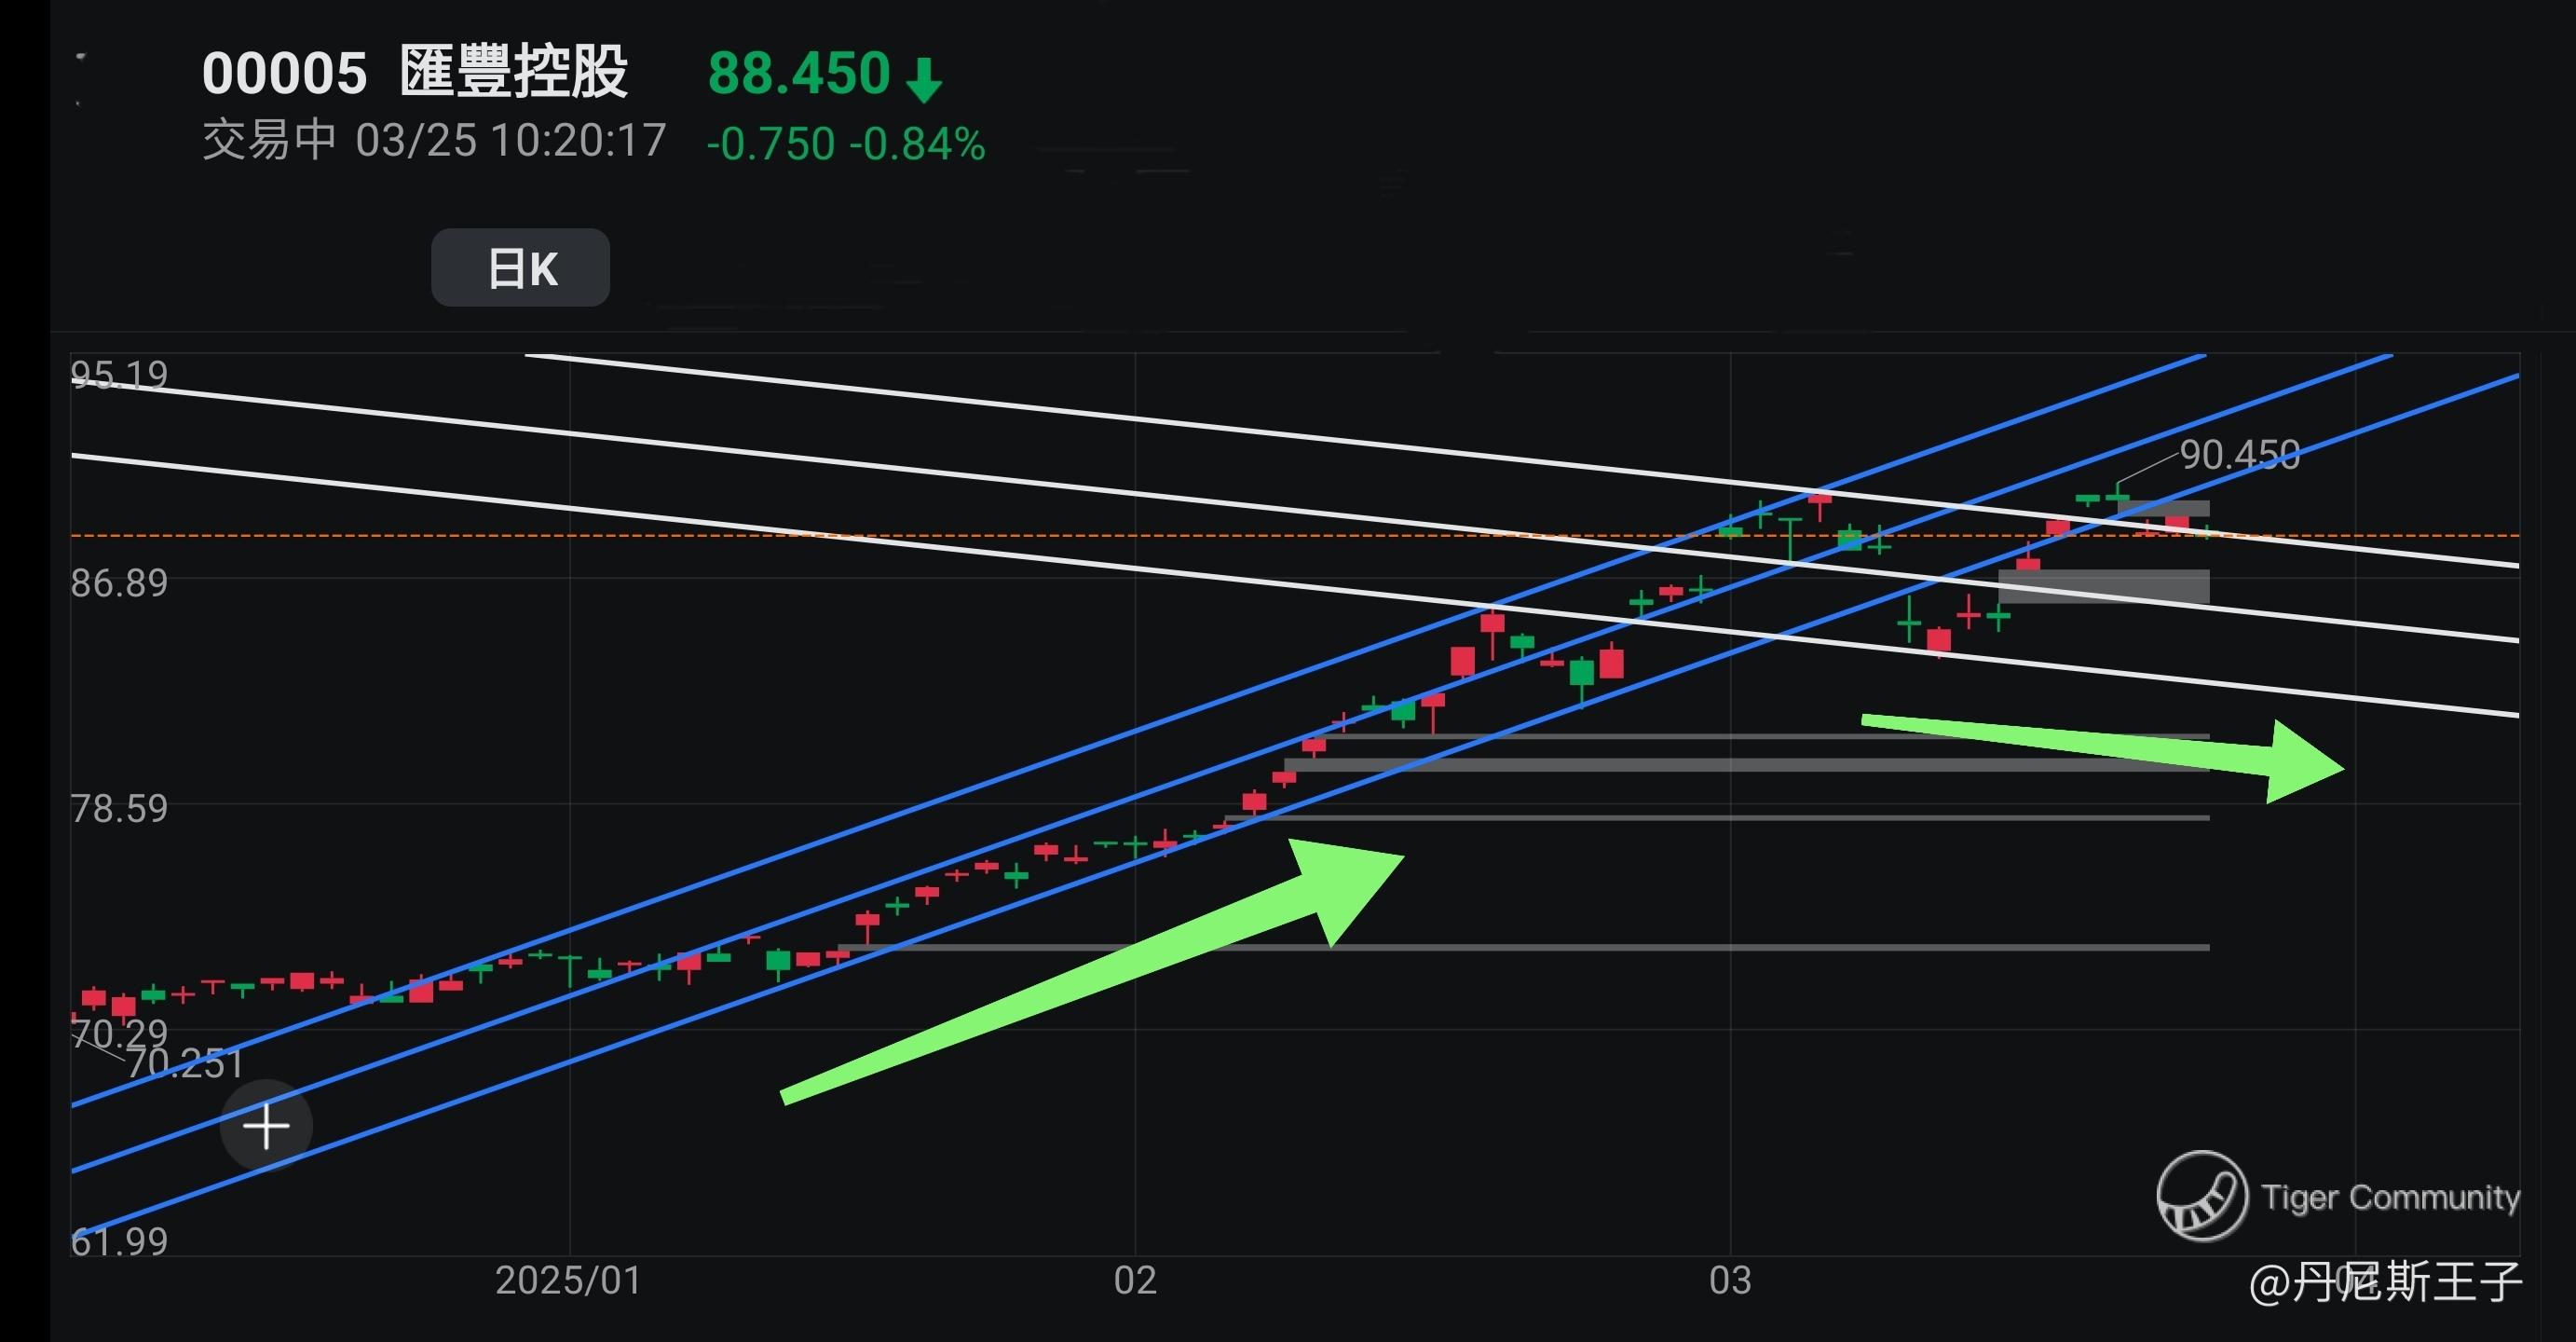
Task: Click the 95.19 price axis label
Action: click(119, 375)
